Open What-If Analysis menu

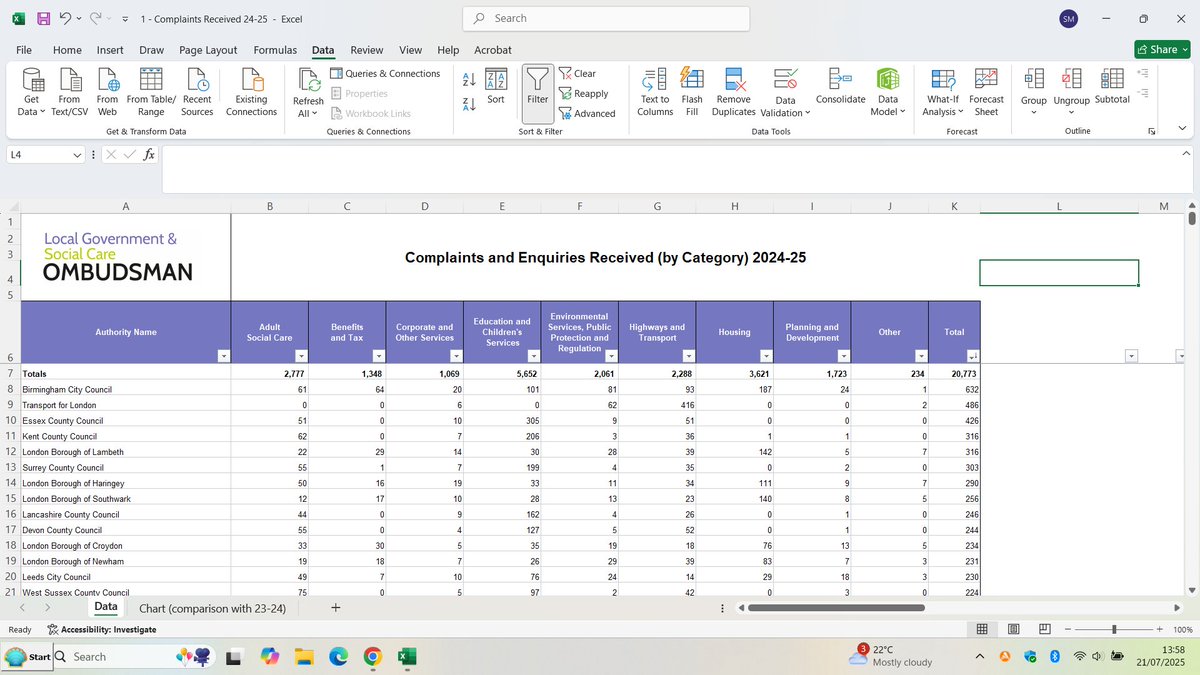pyautogui.click(x=943, y=92)
